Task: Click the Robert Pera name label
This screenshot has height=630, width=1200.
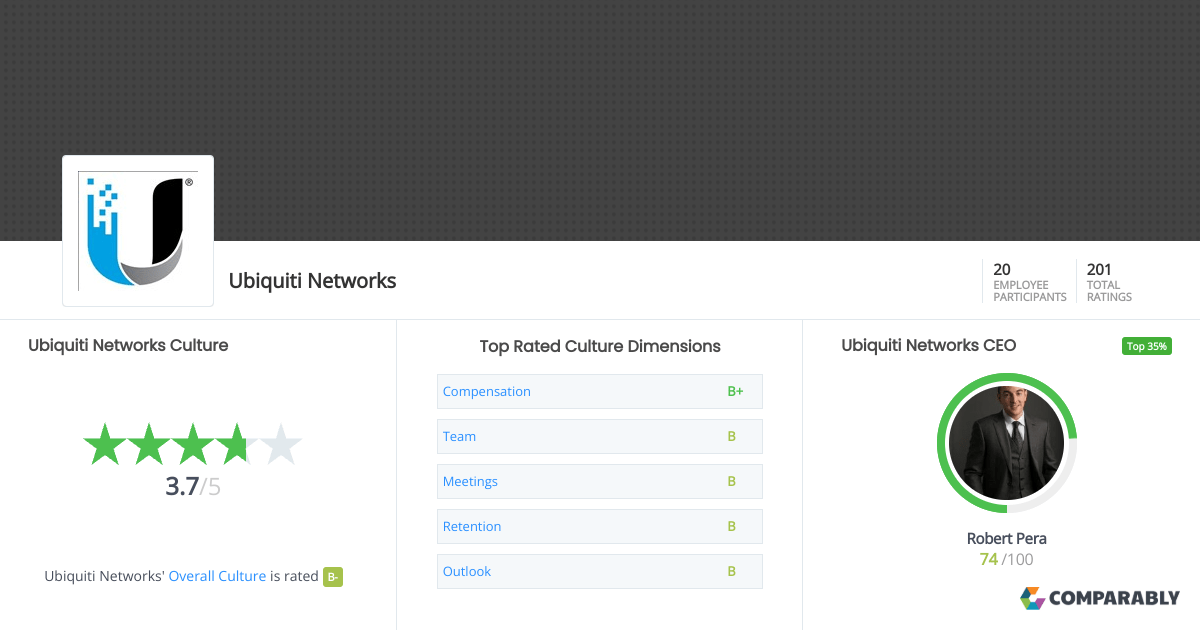Action: pyautogui.click(x=1006, y=538)
